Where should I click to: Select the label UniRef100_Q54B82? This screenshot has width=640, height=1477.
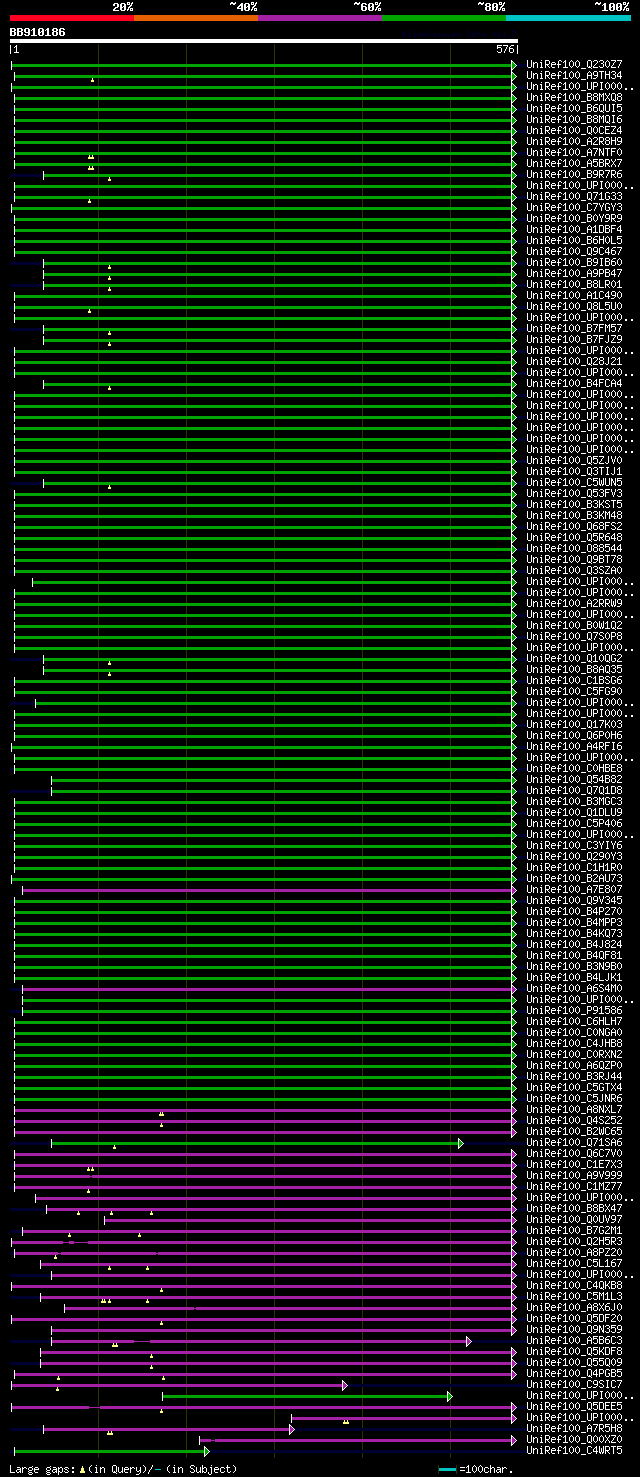(x=574, y=779)
